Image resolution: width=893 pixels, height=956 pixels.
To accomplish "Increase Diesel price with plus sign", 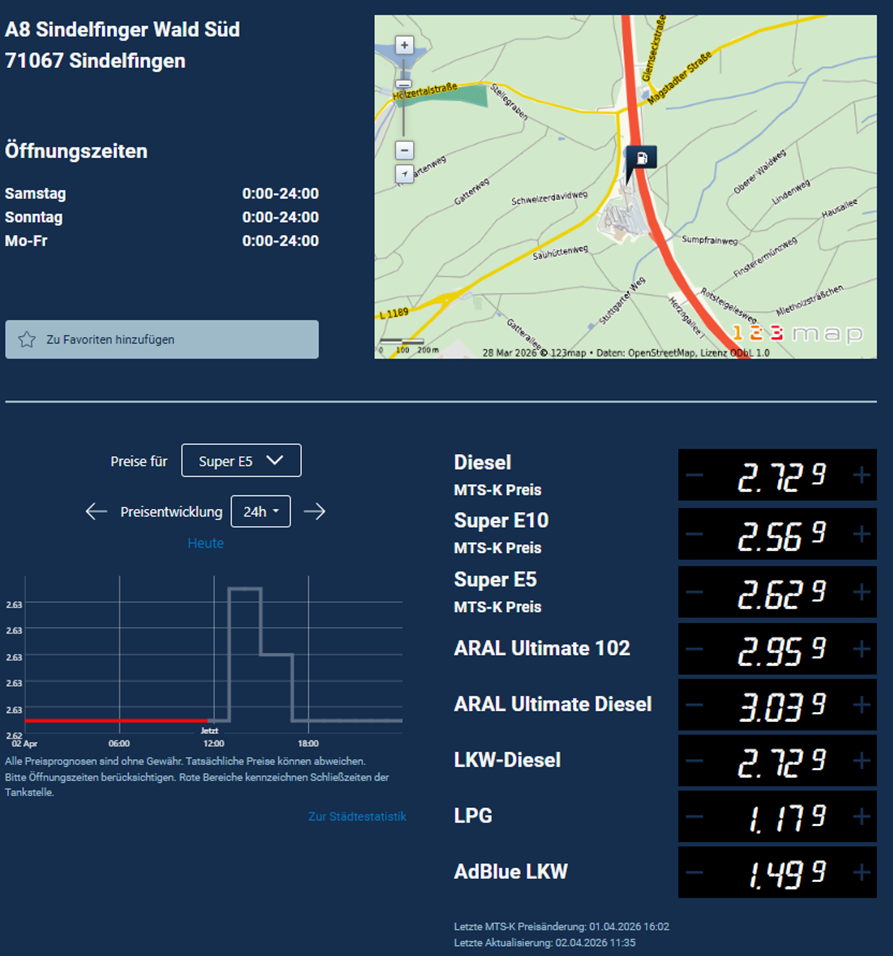I will (x=861, y=476).
